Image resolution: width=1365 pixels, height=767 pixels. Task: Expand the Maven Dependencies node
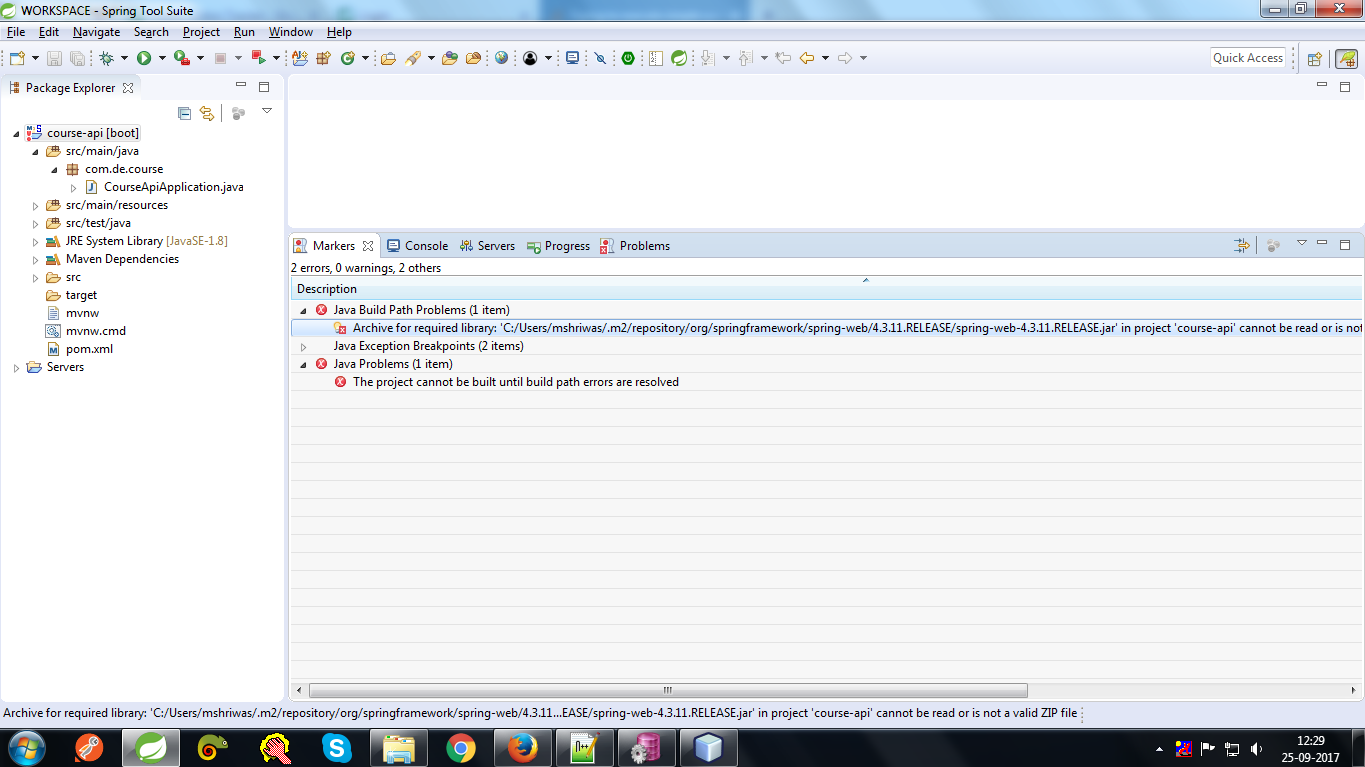[x=36, y=259]
